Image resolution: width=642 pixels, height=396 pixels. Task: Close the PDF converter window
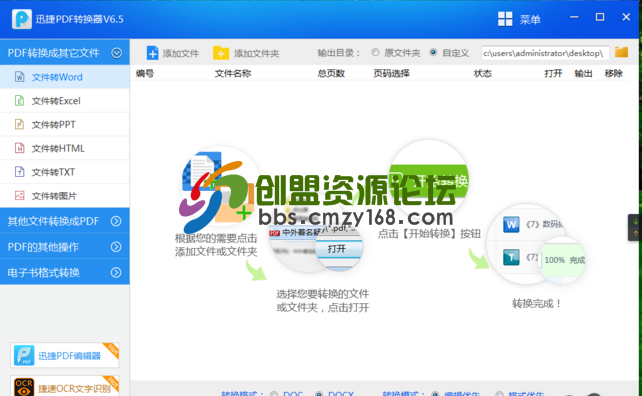click(x=626, y=17)
